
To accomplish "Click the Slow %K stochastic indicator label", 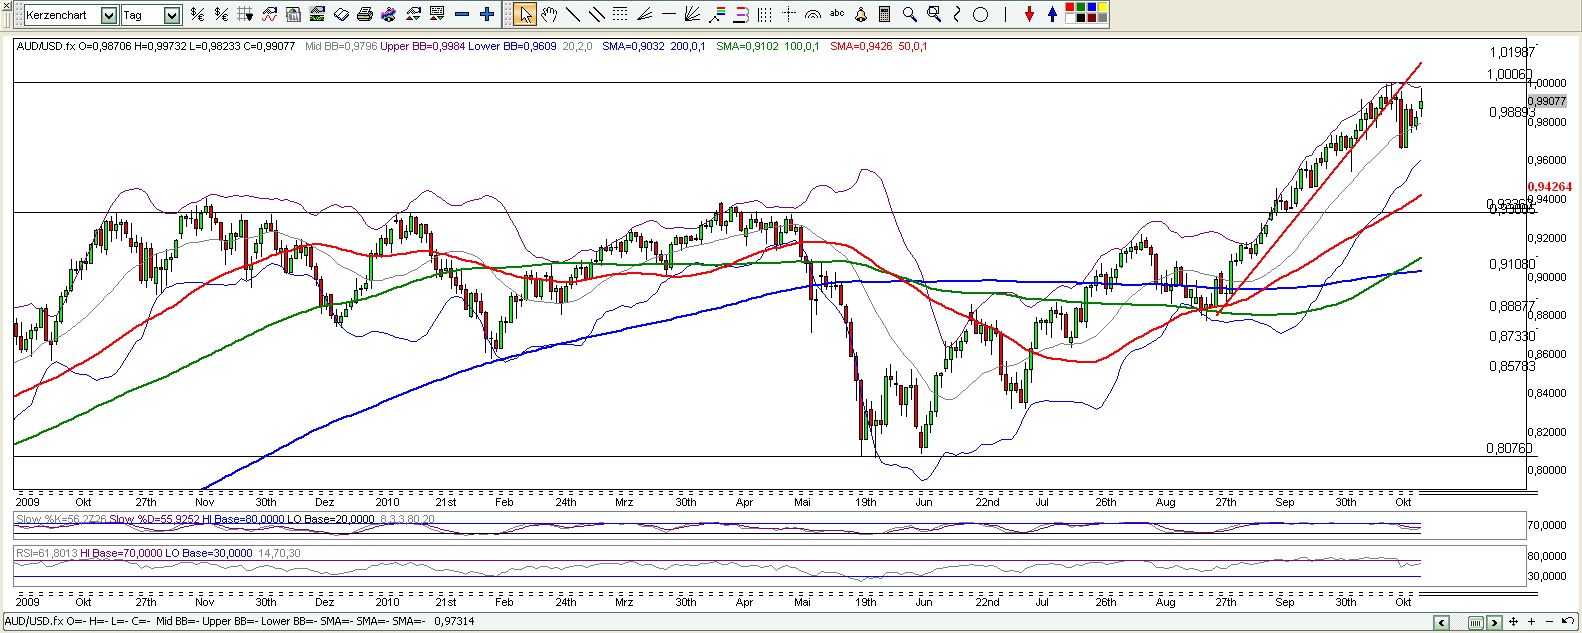I will click(x=60, y=519).
